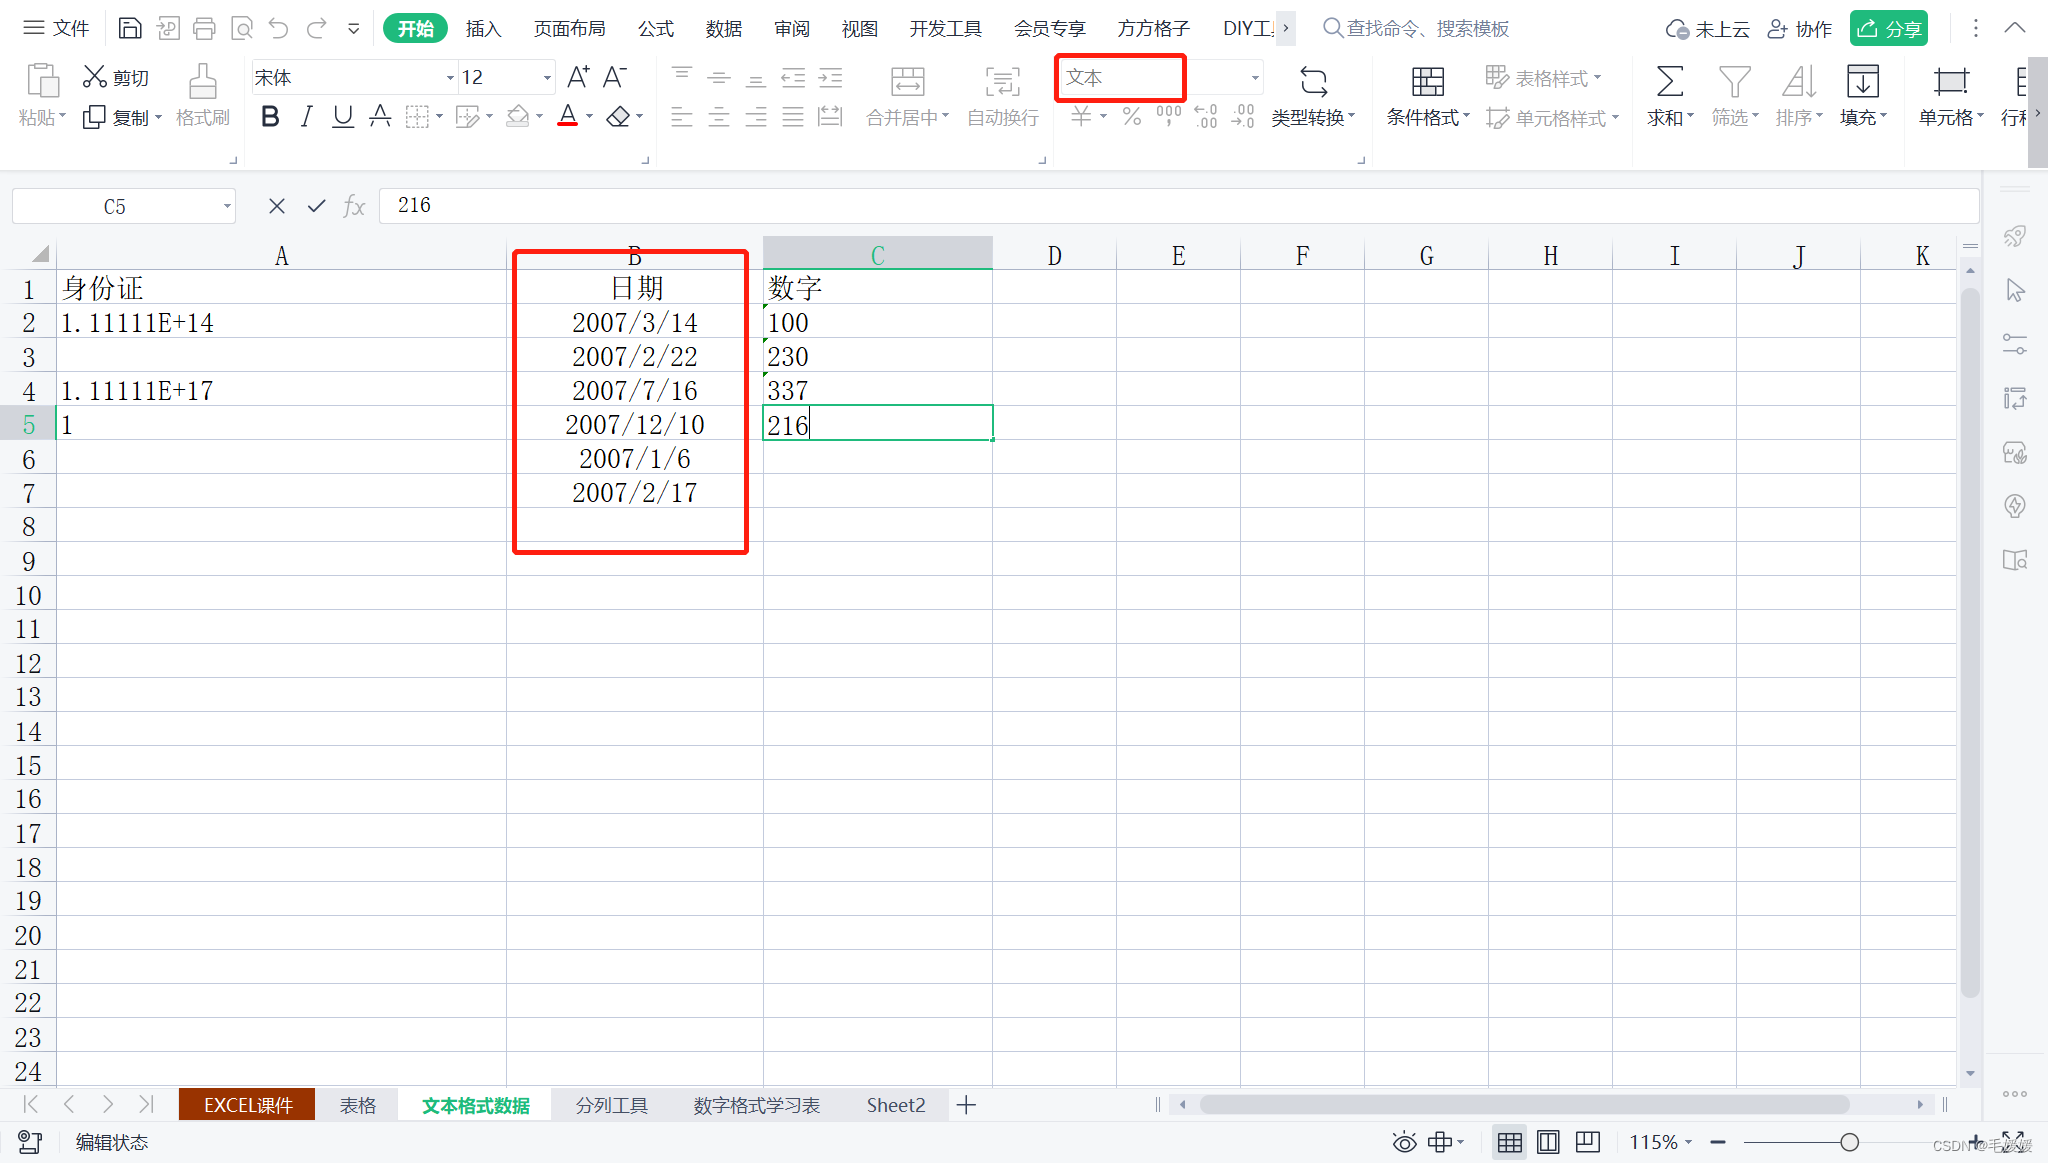
Task: Click cell B4 containing 2007/7/16
Action: coord(634,390)
